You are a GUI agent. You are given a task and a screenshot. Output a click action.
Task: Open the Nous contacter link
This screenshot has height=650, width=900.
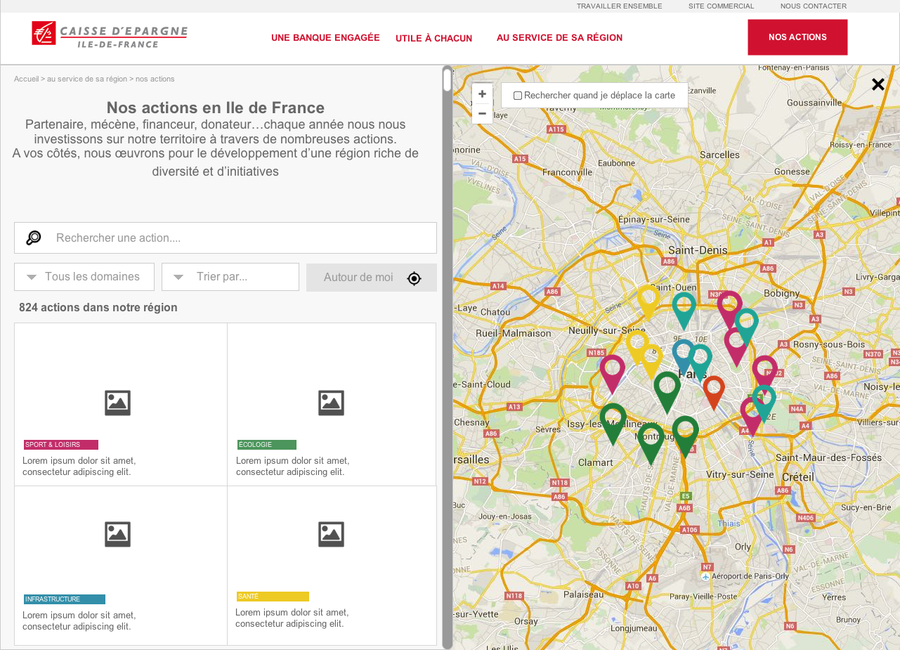coord(813,6)
